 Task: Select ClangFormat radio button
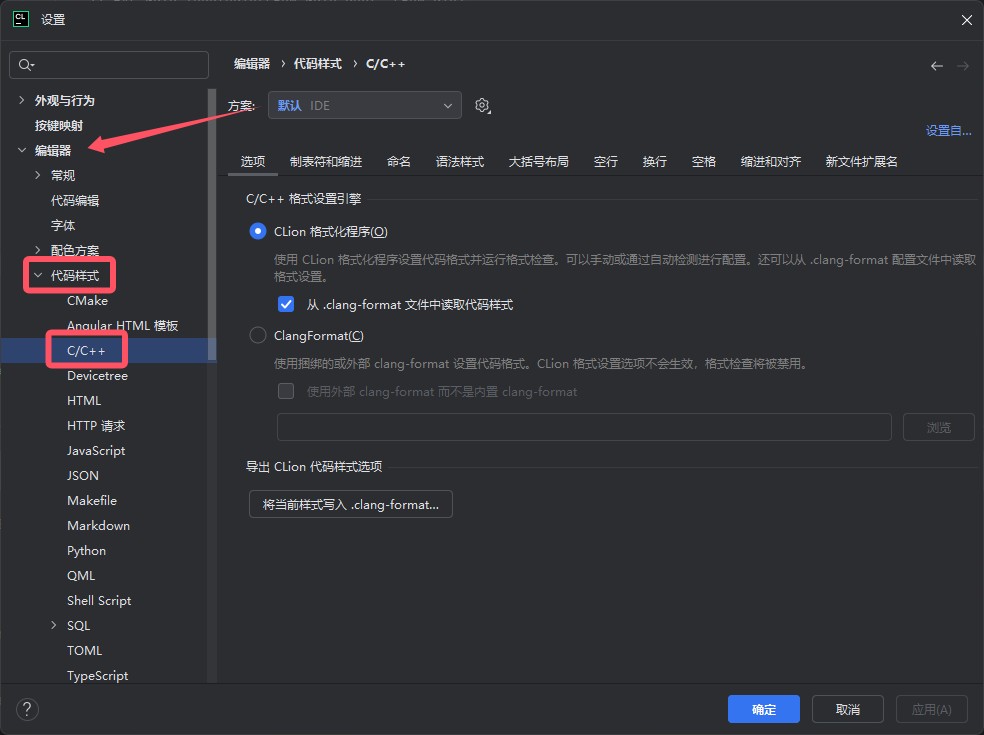257,335
